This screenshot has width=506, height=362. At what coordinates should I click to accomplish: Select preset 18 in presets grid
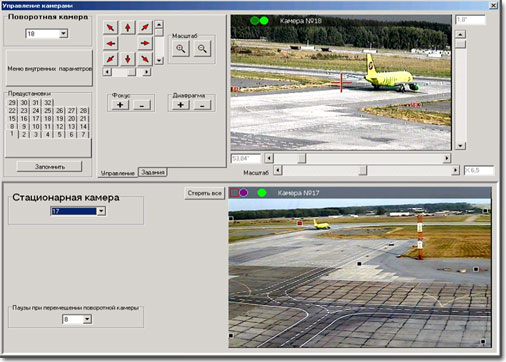tap(48, 119)
